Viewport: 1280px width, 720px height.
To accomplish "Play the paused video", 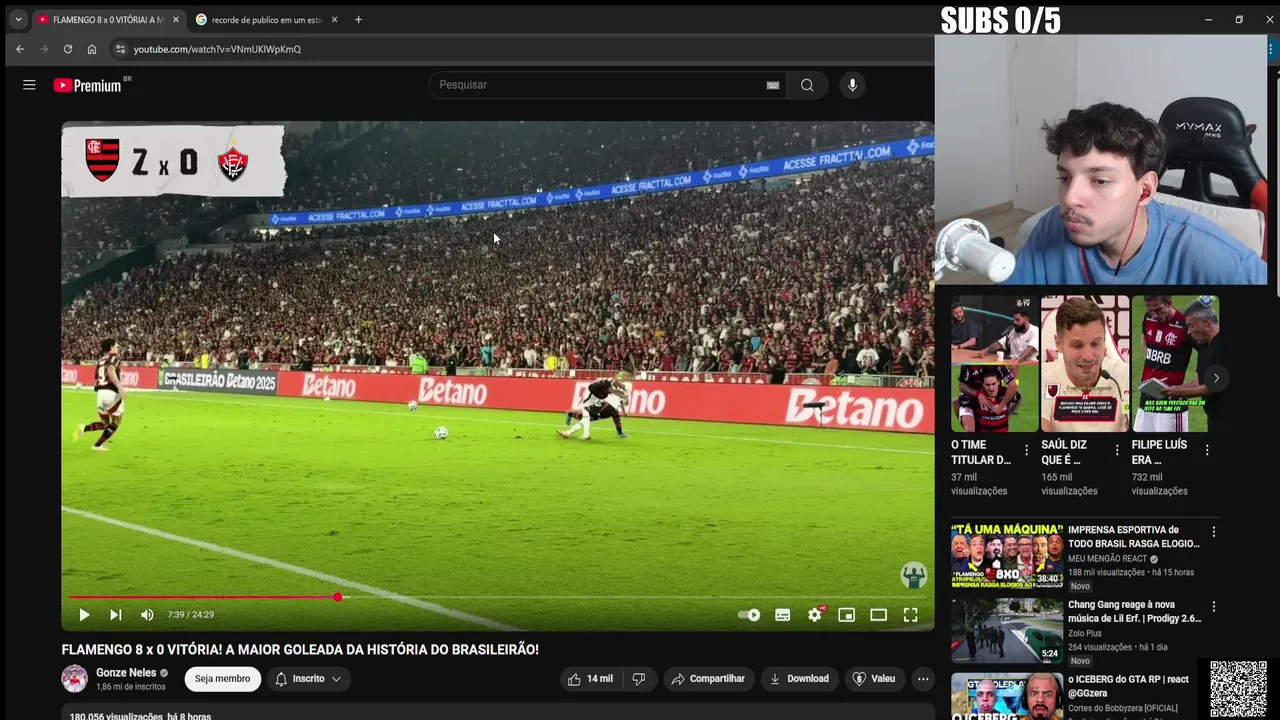I will click(x=84, y=615).
